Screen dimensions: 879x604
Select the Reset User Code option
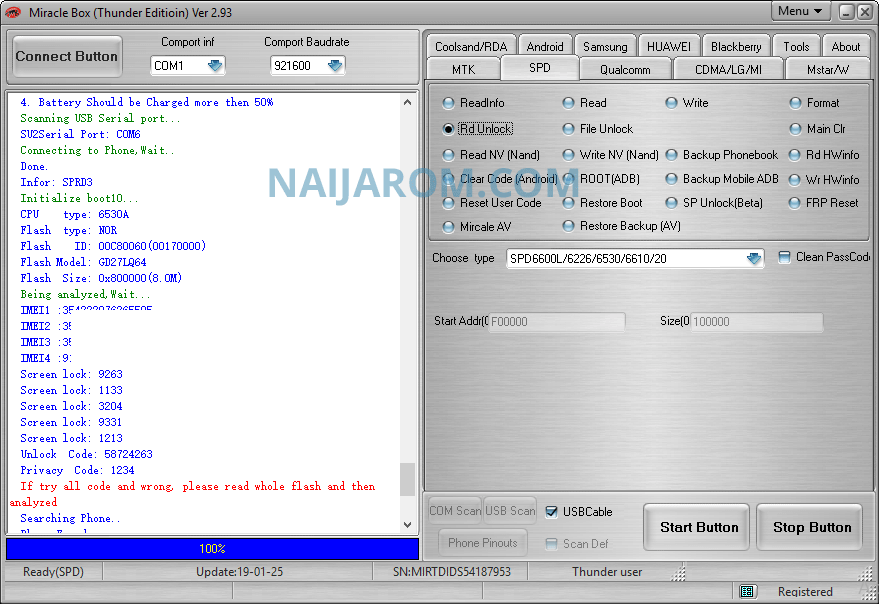pyautogui.click(x=492, y=203)
